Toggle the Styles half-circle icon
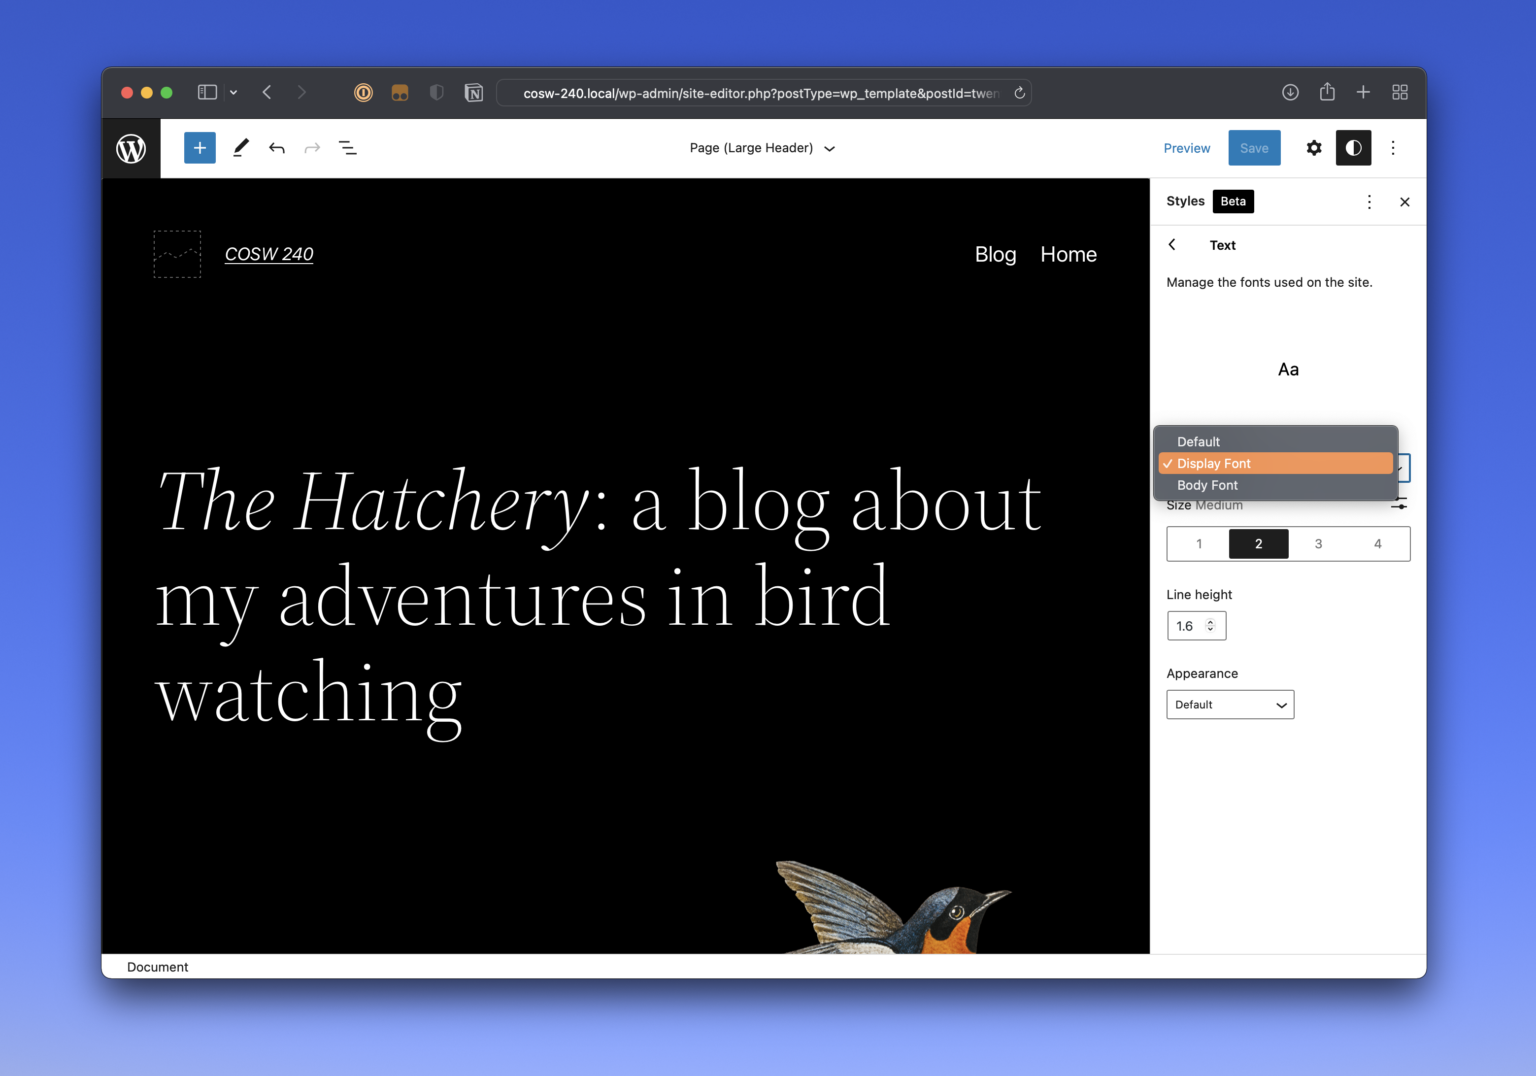 click(x=1353, y=148)
